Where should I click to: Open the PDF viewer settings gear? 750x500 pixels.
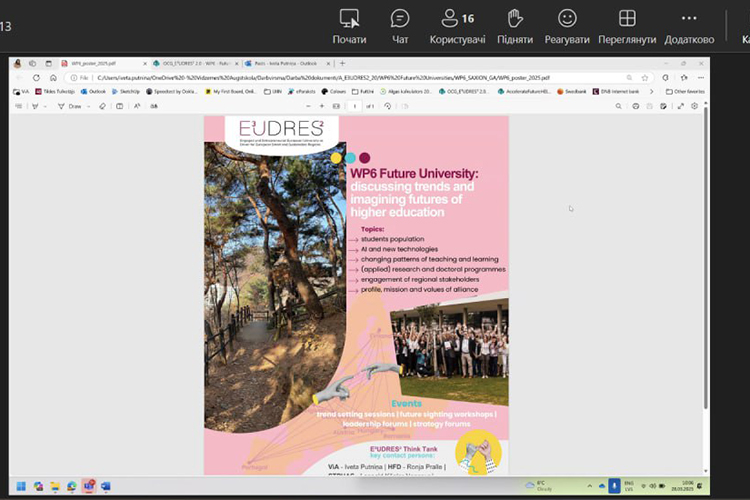pyautogui.click(x=695, y=106)
